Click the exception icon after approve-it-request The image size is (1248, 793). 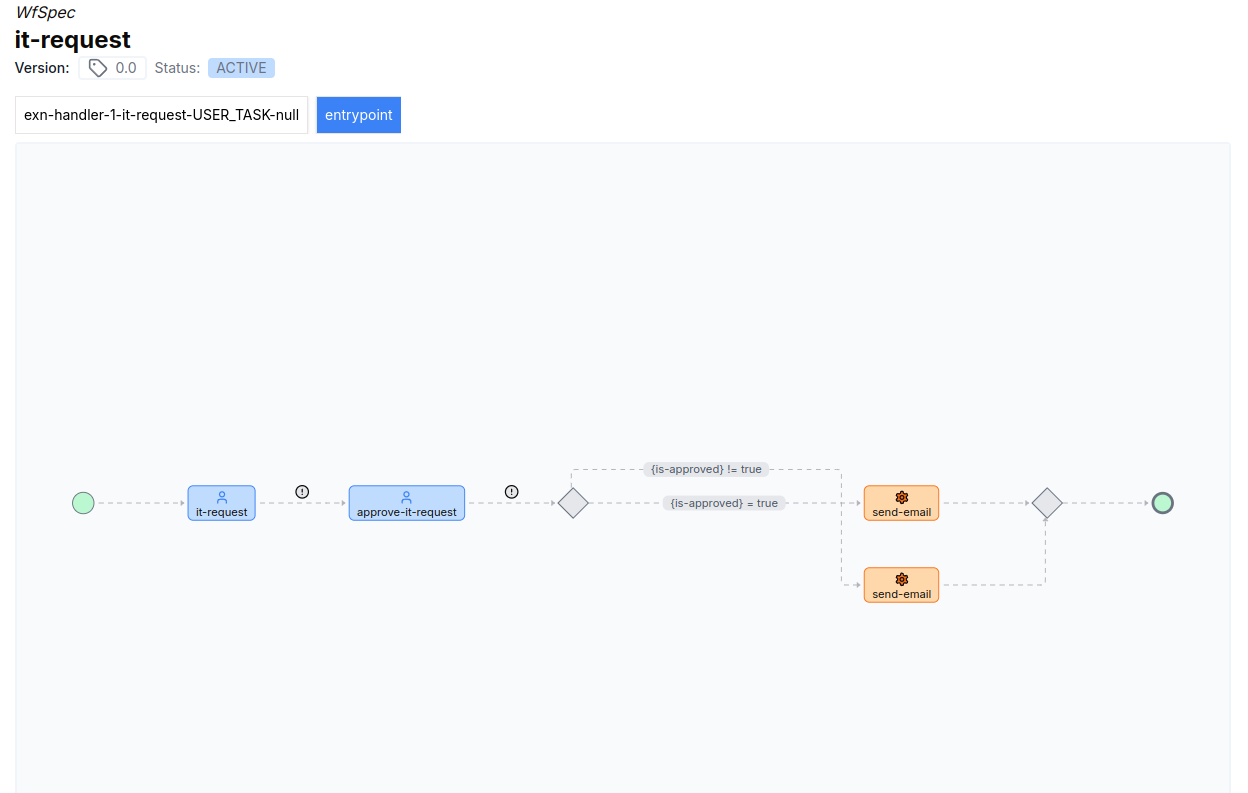511,491
